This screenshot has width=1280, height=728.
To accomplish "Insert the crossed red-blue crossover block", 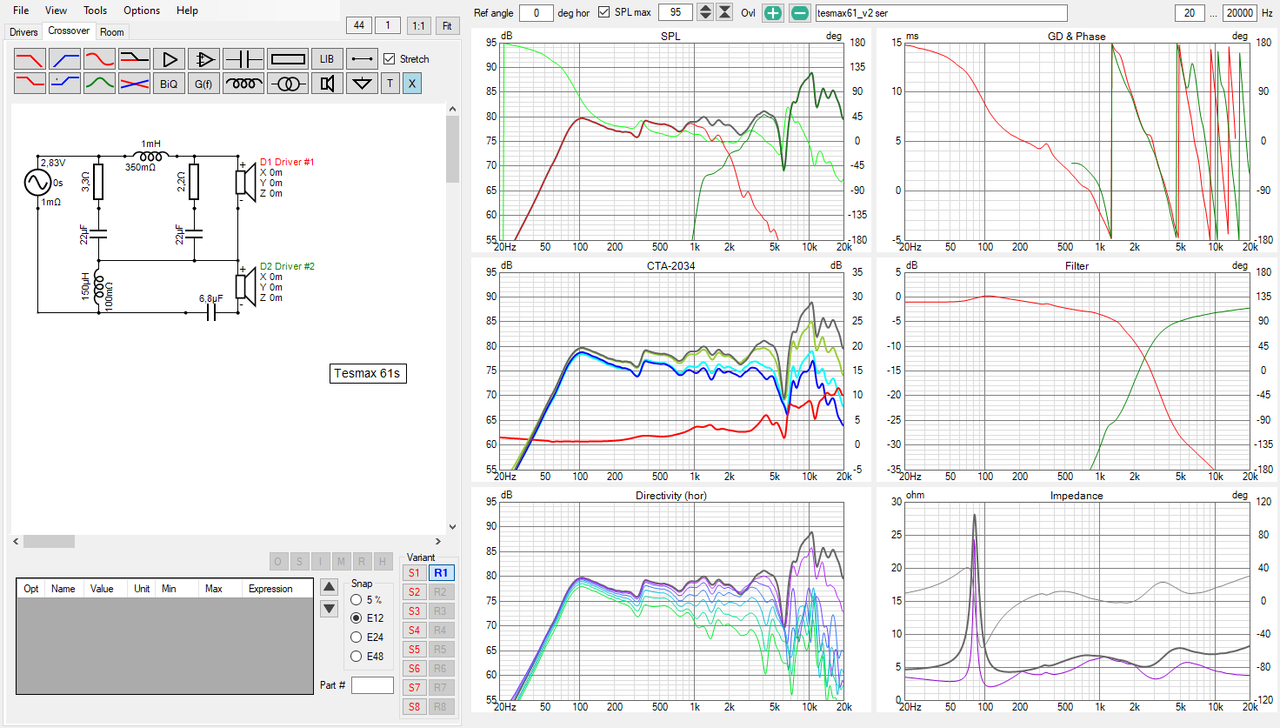I will point(135,84).
